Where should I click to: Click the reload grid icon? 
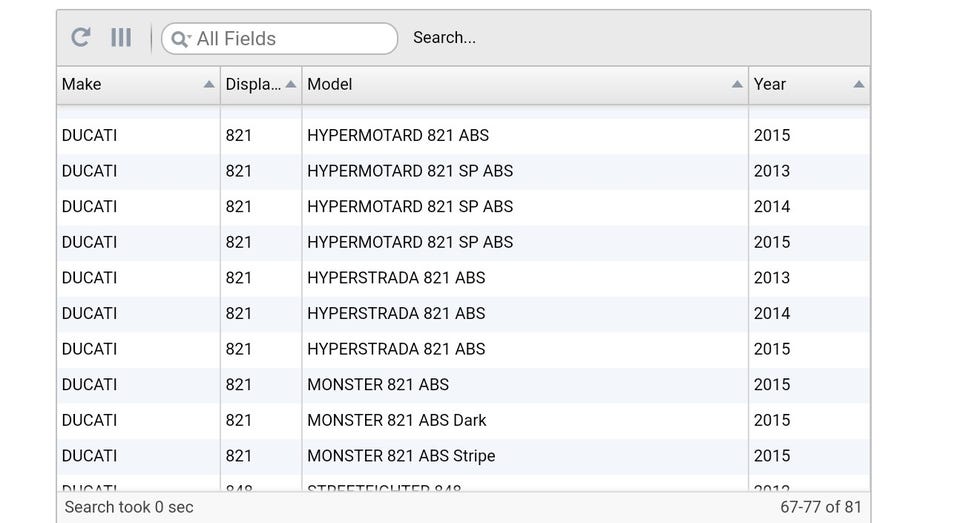tap(81, 38)
